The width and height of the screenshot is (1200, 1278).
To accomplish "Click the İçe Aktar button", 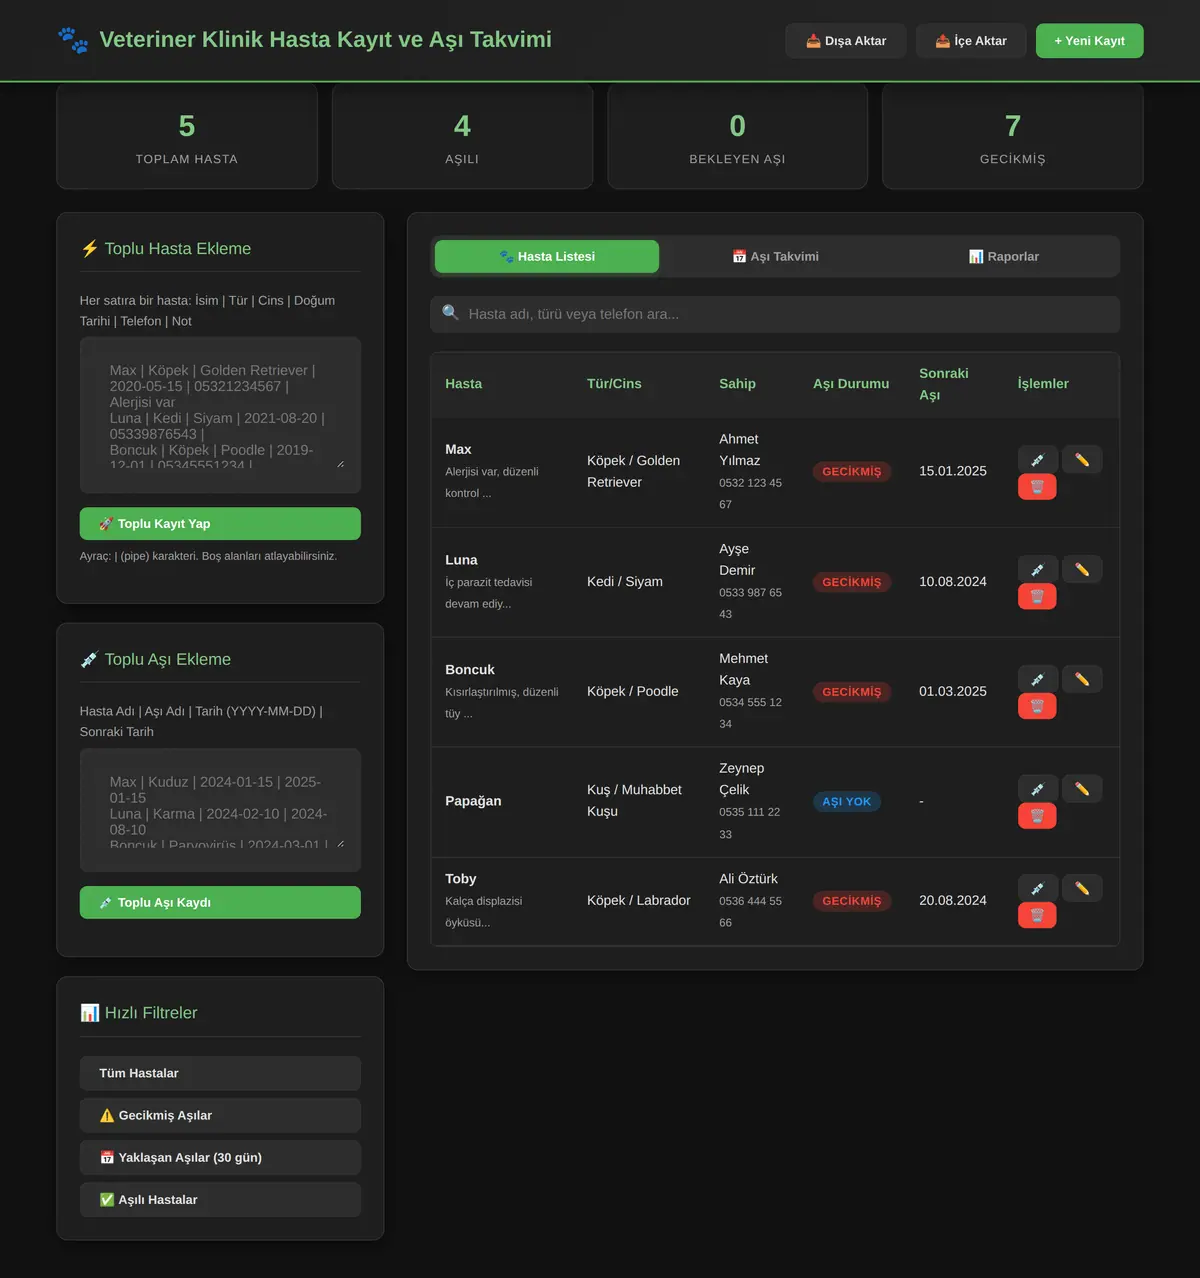I will (971, 41).
